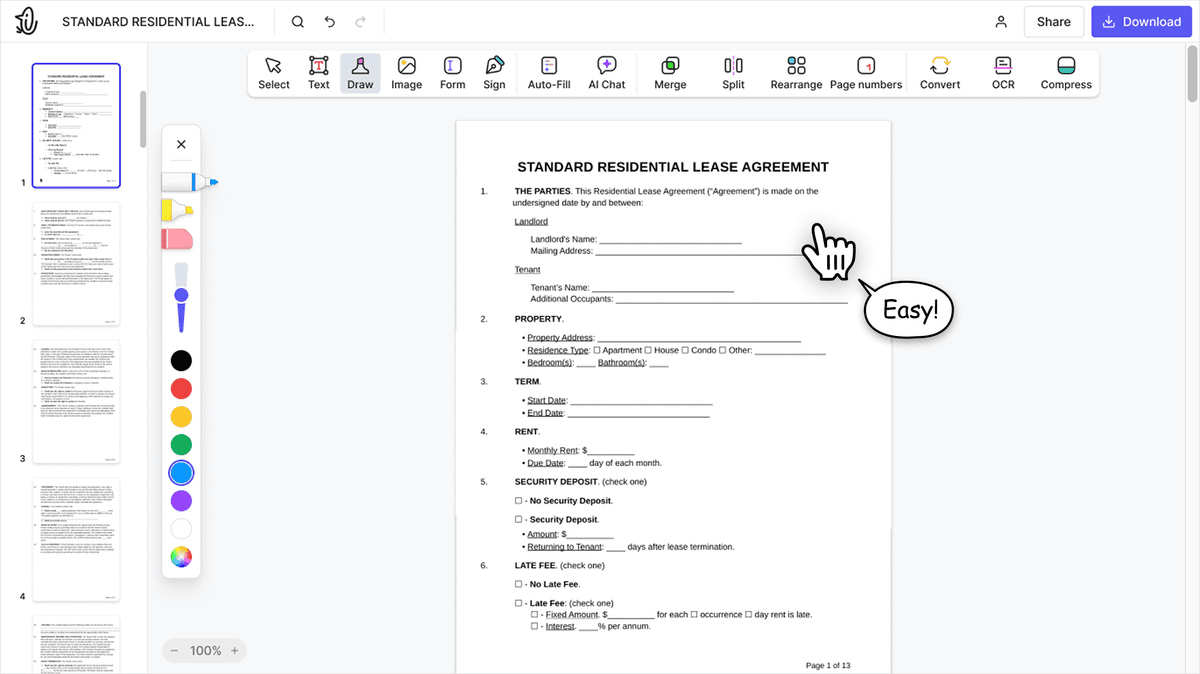The image size is (1200, 674).
Task: Pick the yellow color swatch
Action: 181,417
